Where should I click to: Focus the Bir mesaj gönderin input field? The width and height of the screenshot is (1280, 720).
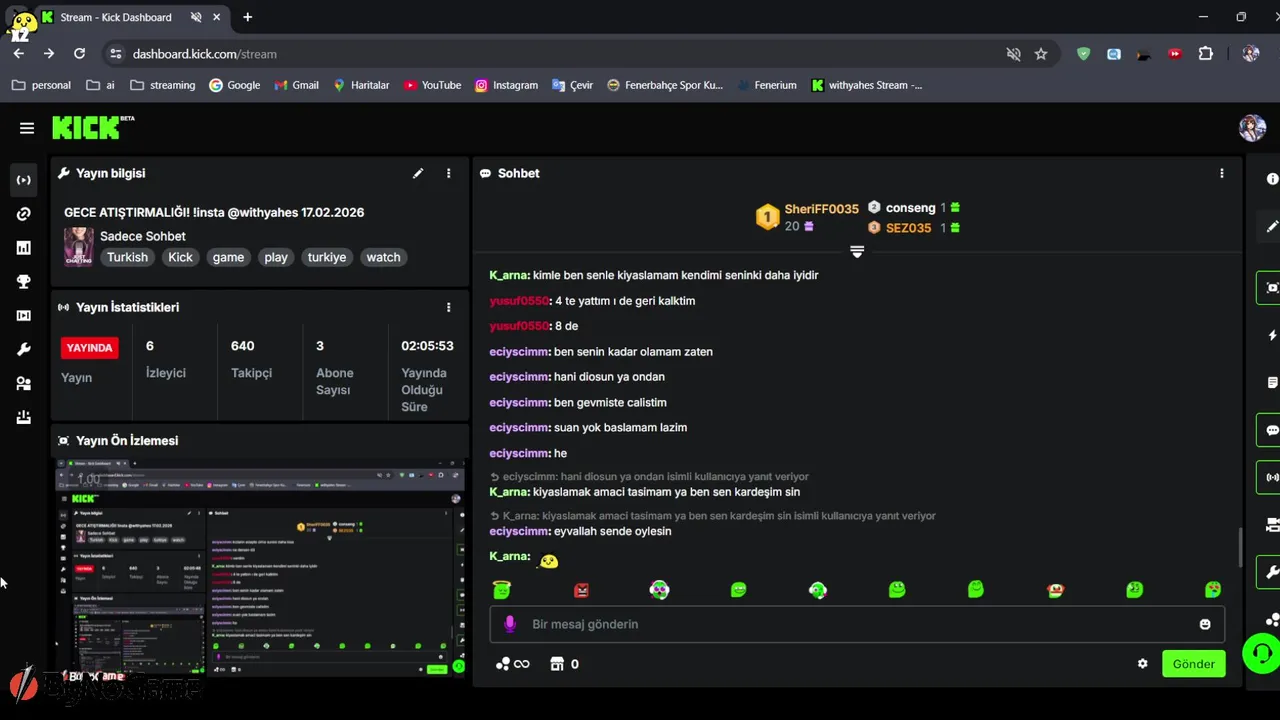857,624
